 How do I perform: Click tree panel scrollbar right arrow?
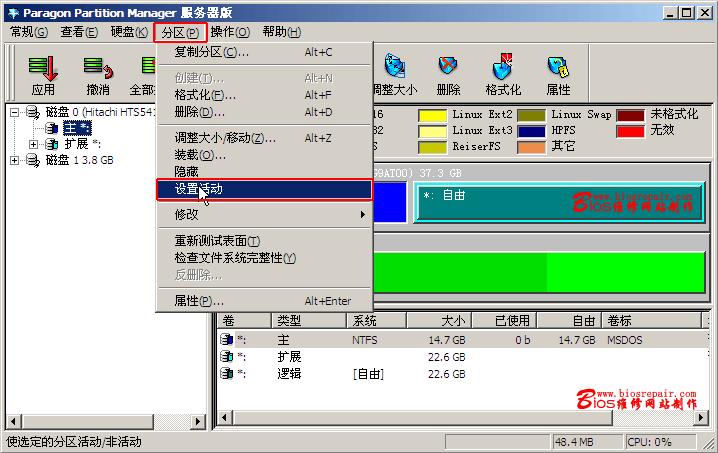tap(198, 421)
